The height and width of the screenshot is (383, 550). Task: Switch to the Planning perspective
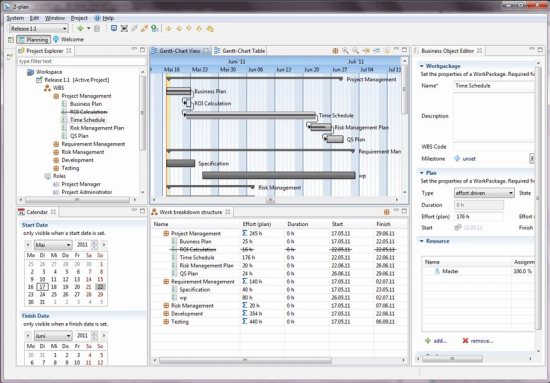tap(33, 40)
